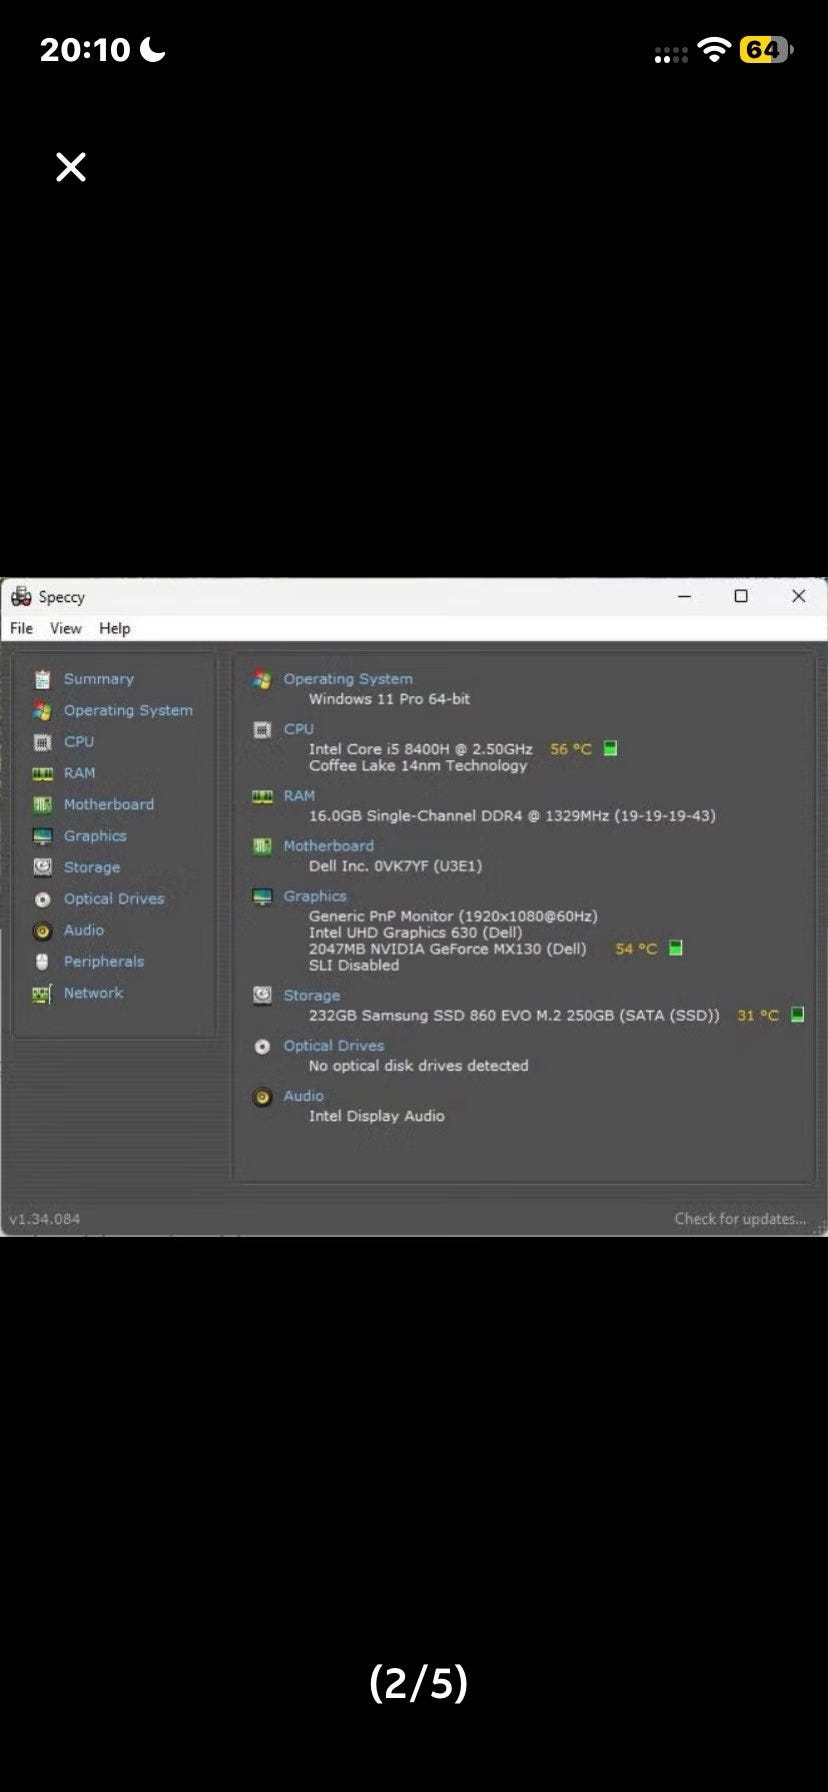
Task: Open the View menu
Action: point(66,628)
